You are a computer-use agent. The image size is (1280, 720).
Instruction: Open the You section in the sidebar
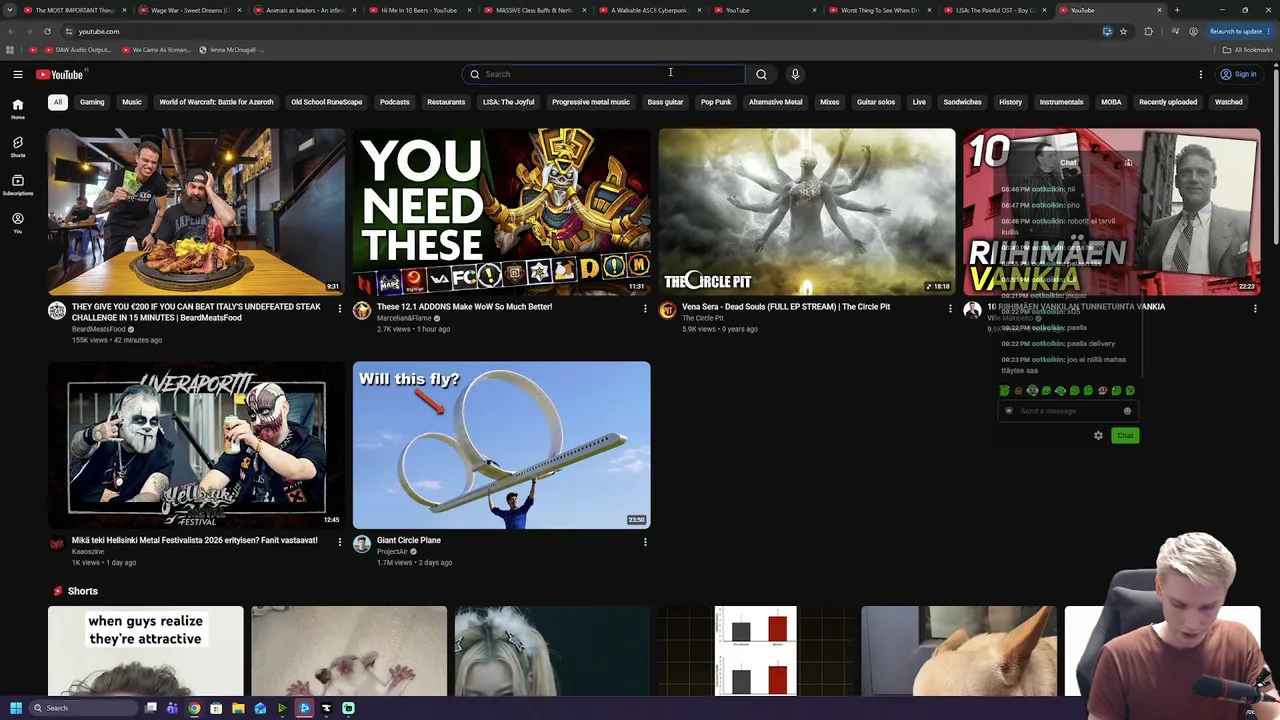(18, 223)
